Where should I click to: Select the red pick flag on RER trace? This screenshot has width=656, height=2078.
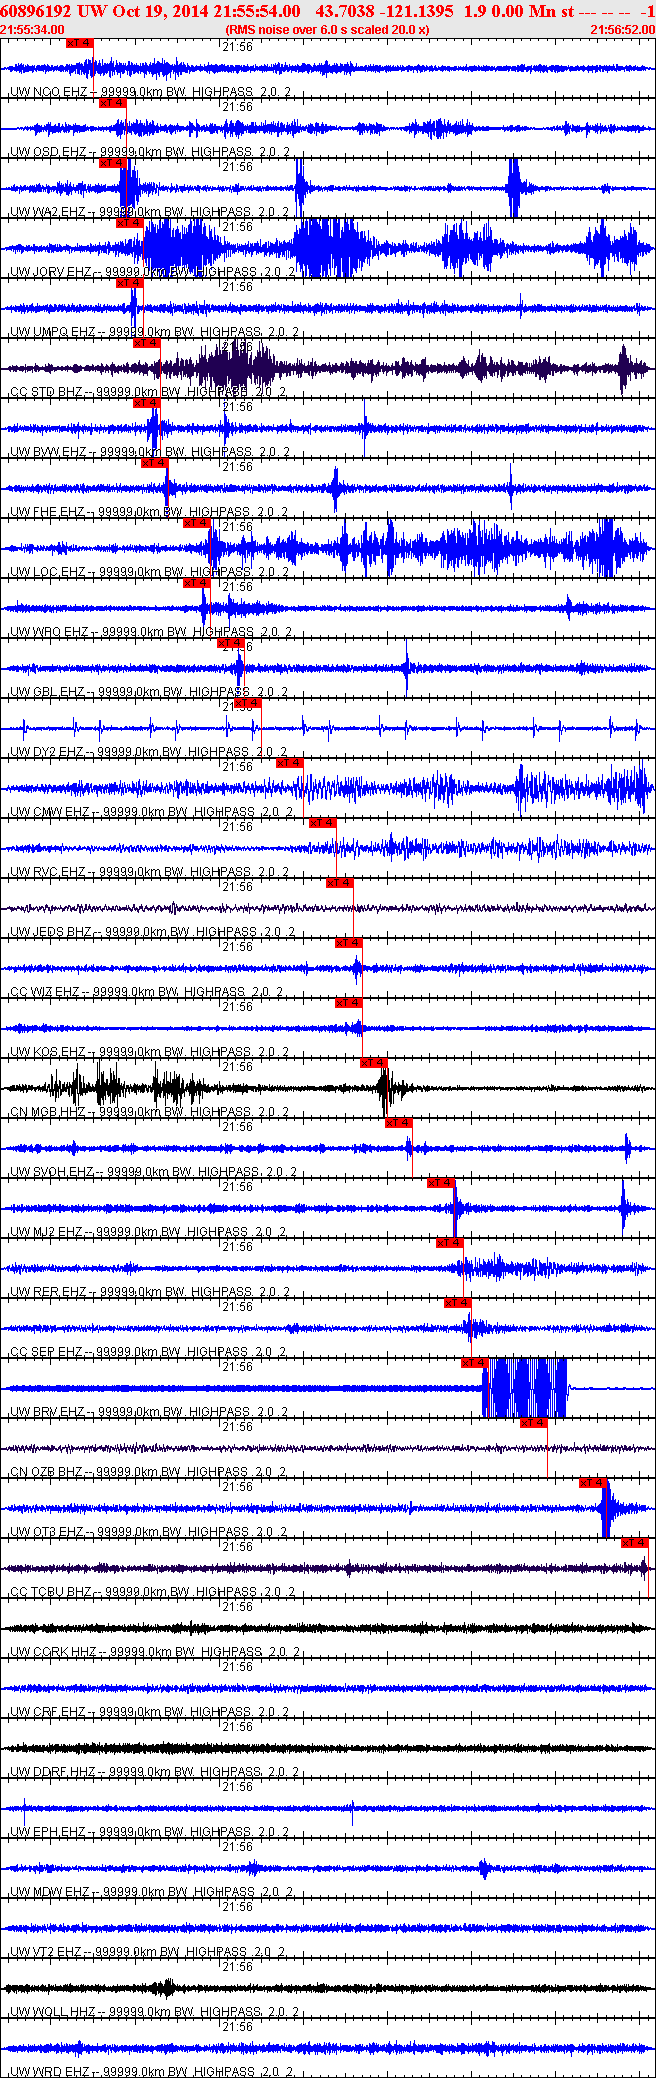450,1243
